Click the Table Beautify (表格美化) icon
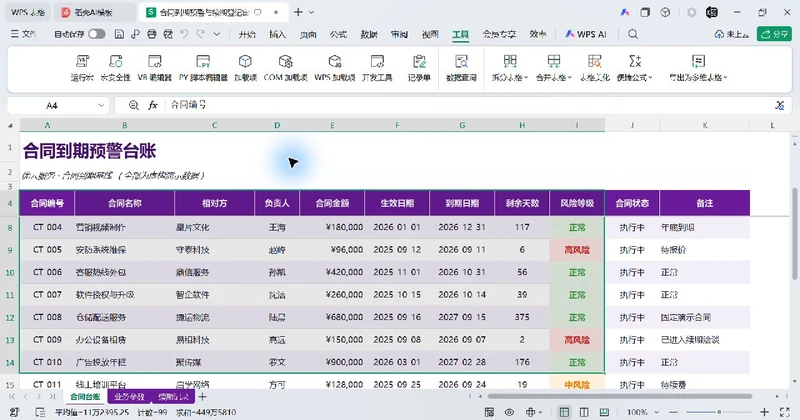Screen dimensions: 800x420 coord(595,62)
